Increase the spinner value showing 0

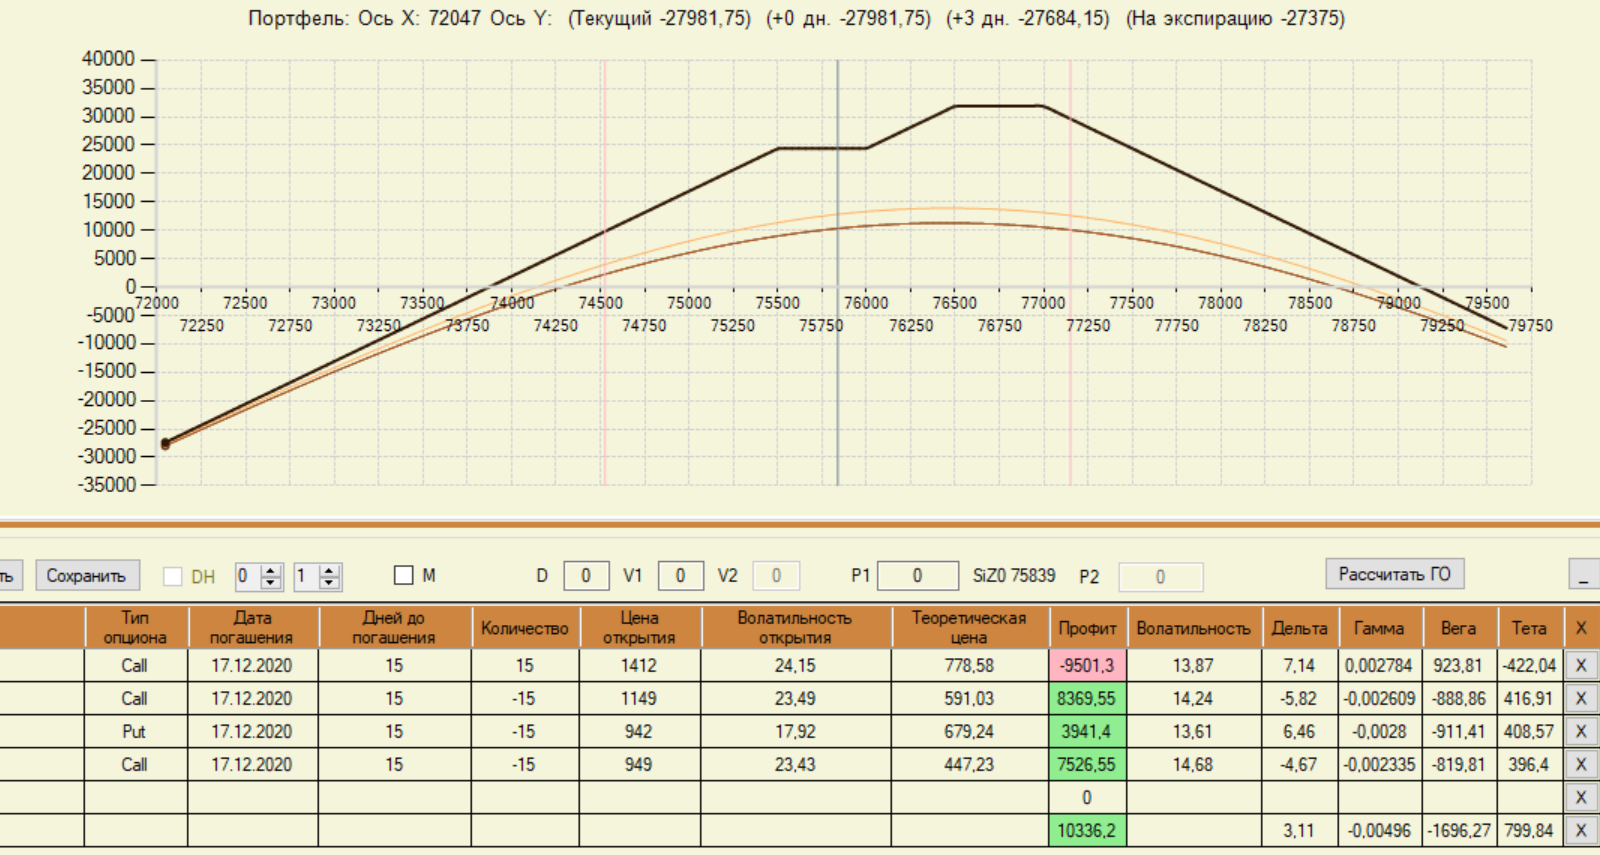pyautogui.click(x=271, y=570)
